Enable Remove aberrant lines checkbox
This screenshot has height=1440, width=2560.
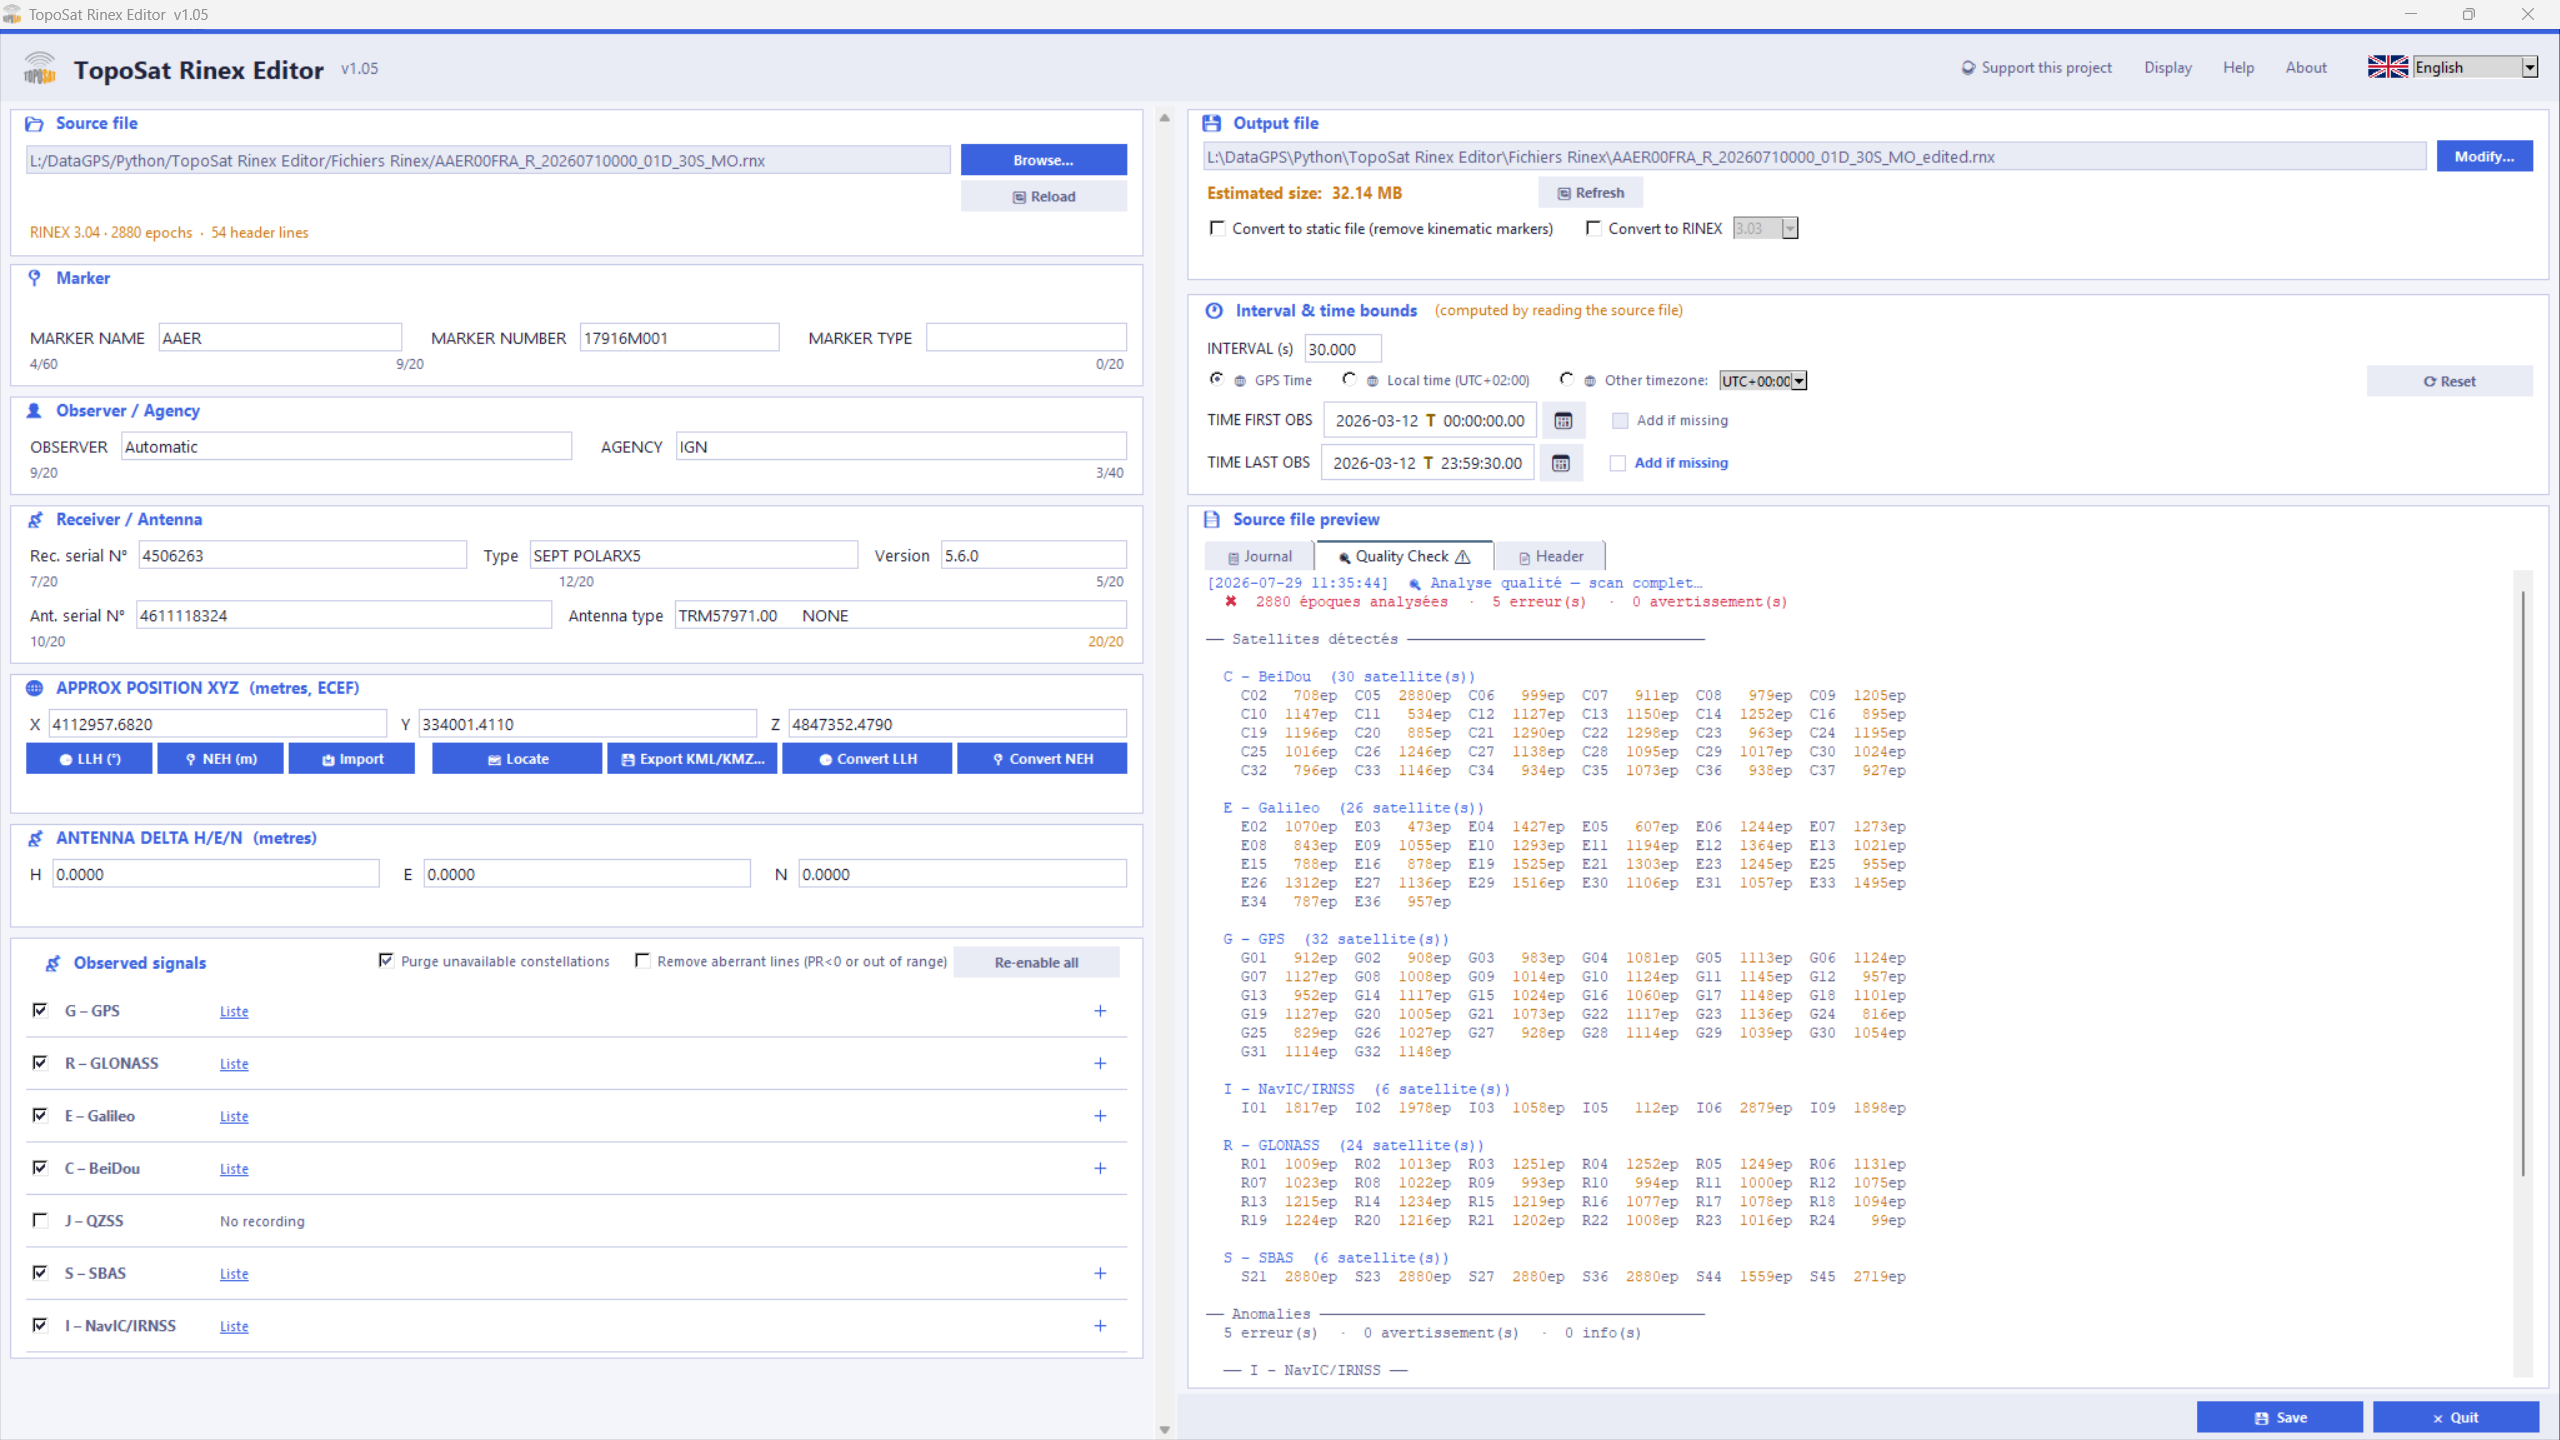(643, 960)
